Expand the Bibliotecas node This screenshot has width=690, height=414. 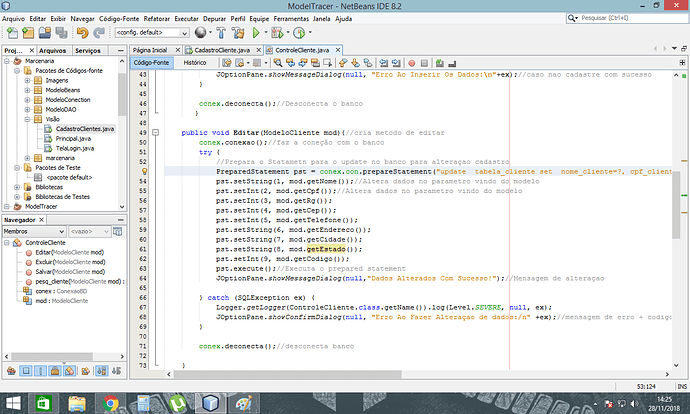(x=17, y=187)
